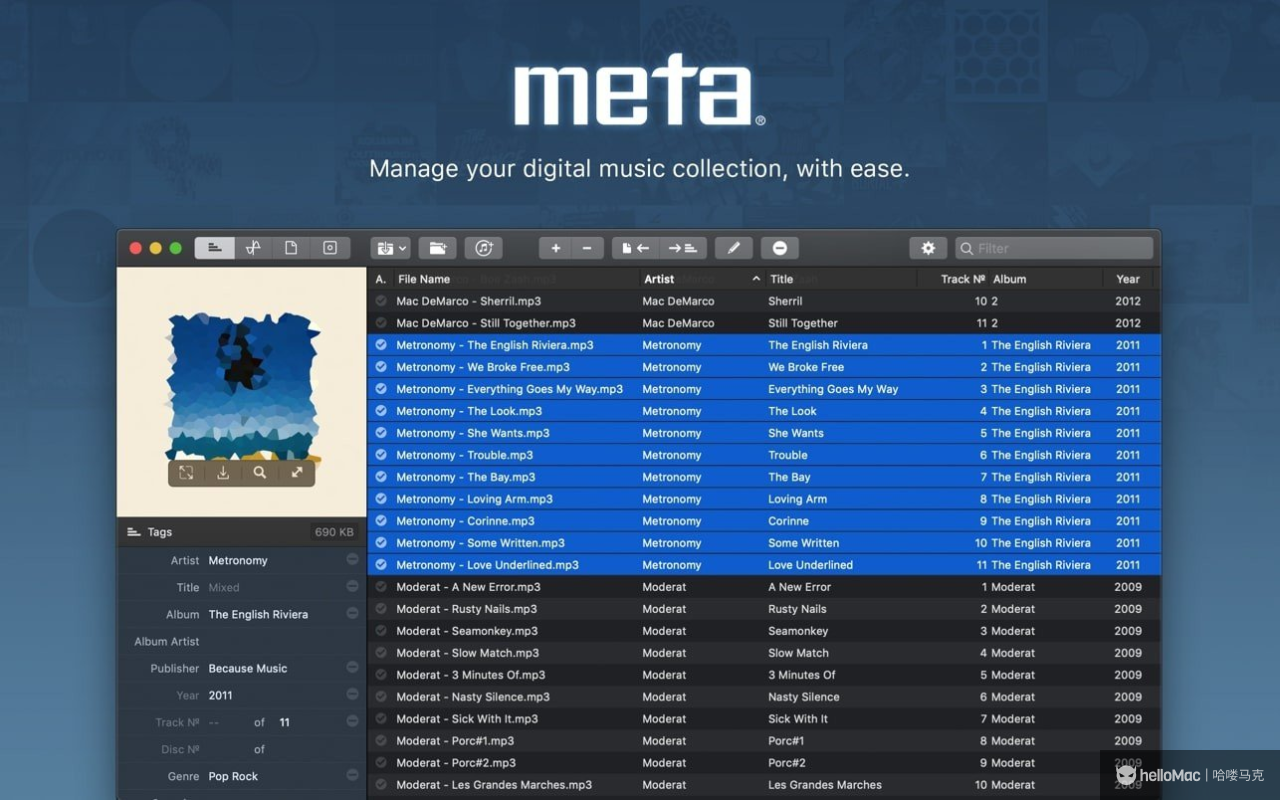Click the pencil edit icon
Screen dimensions: 1280x800
coord(733,248)
